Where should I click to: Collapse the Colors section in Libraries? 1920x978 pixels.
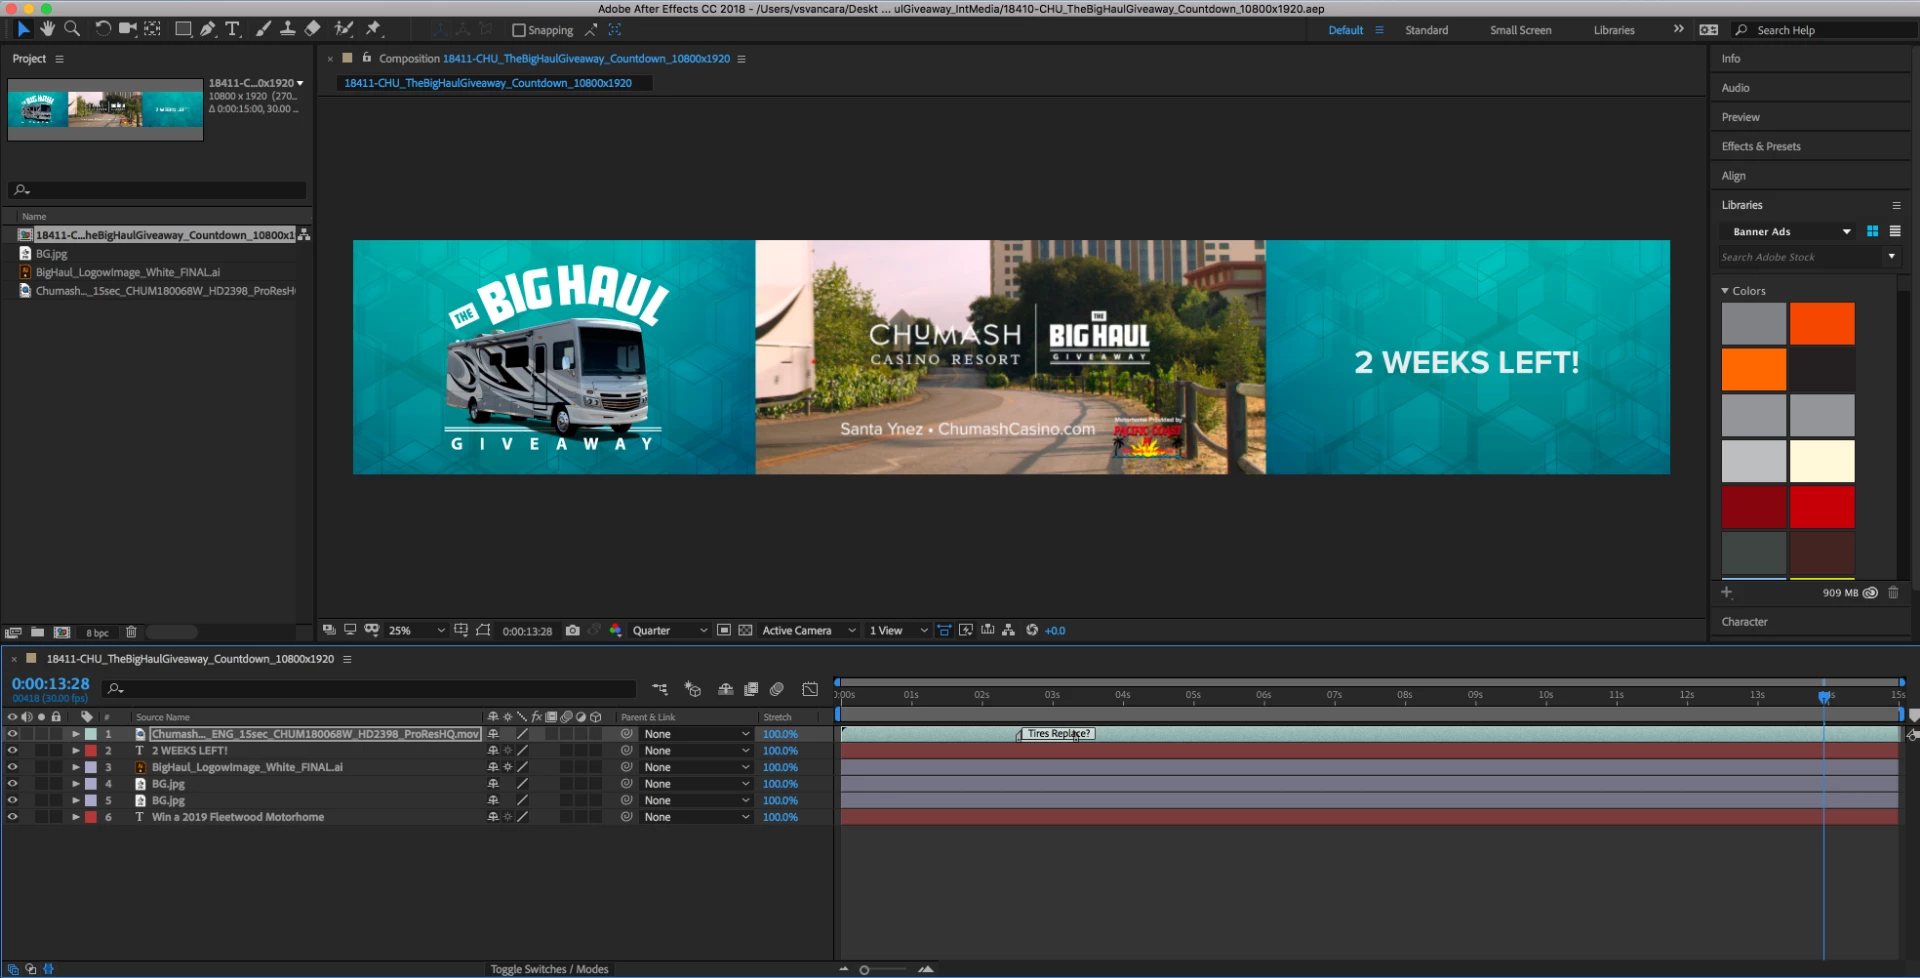[1725, 291]
